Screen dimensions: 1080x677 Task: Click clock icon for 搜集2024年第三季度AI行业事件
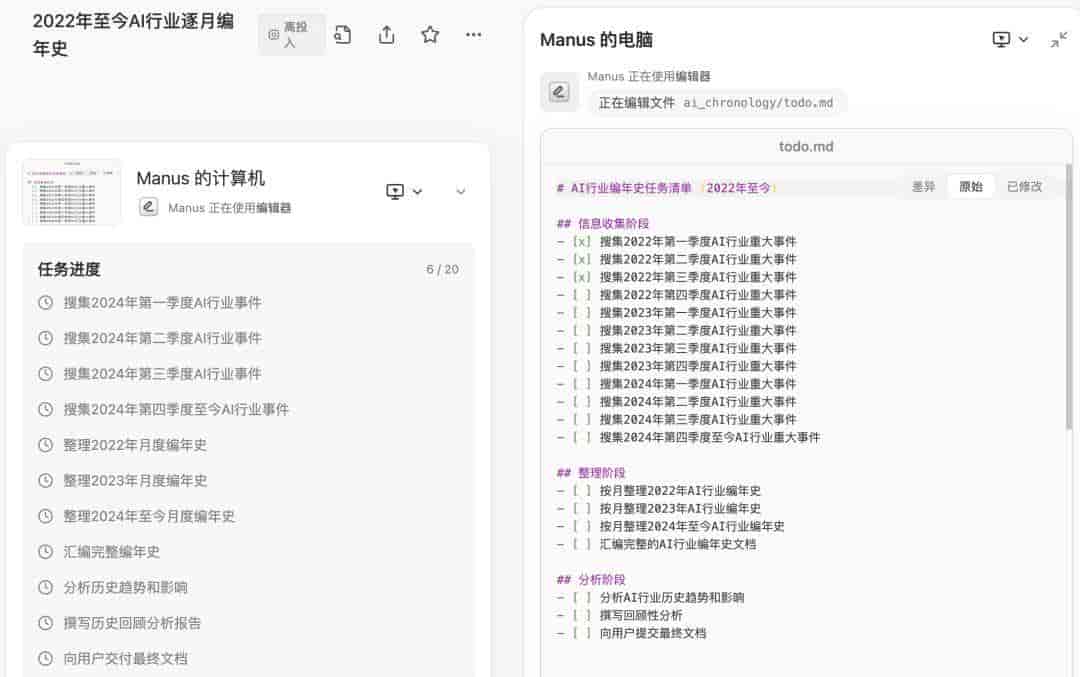coord(45,374)
